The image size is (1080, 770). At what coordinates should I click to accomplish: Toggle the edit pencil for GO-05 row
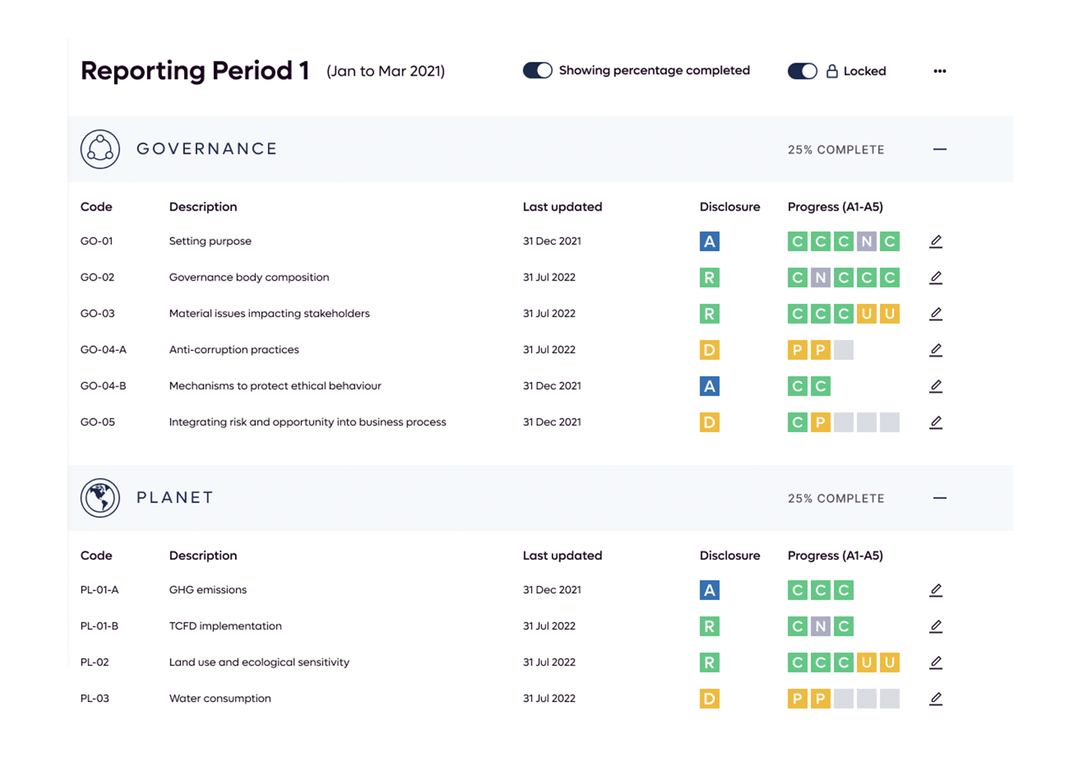point(935,422)
